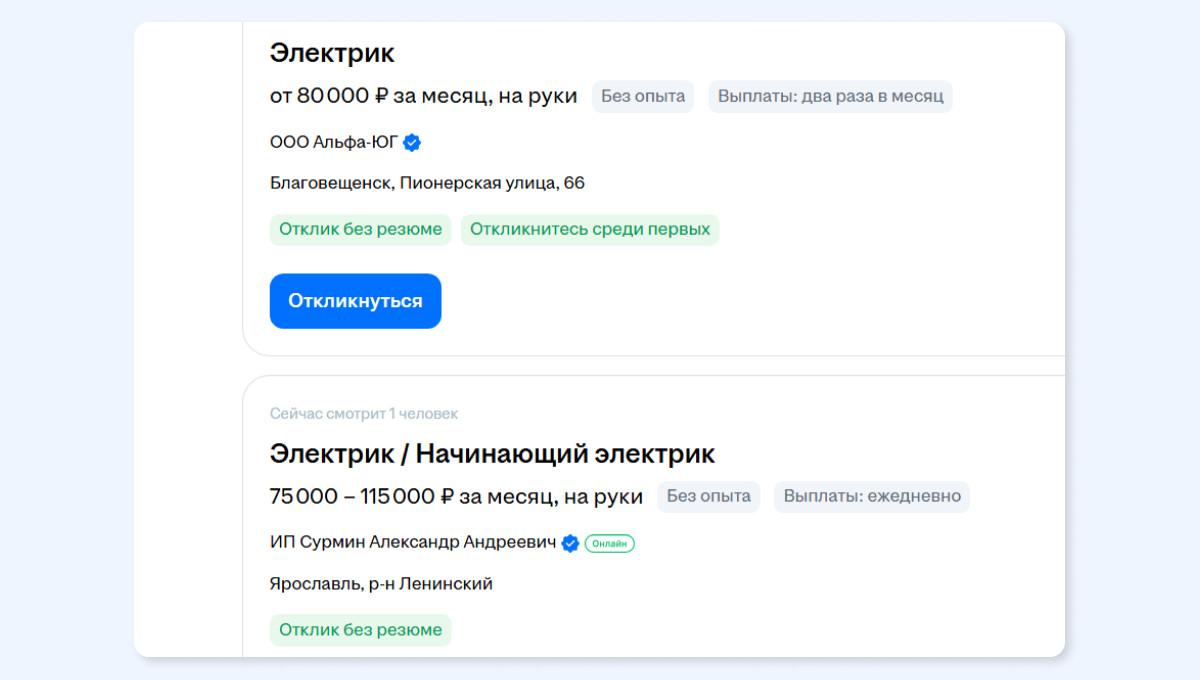Open the Электрик vacancy title
The width and height of the screenshot is (1200, 680).
[x=332, y=53]
